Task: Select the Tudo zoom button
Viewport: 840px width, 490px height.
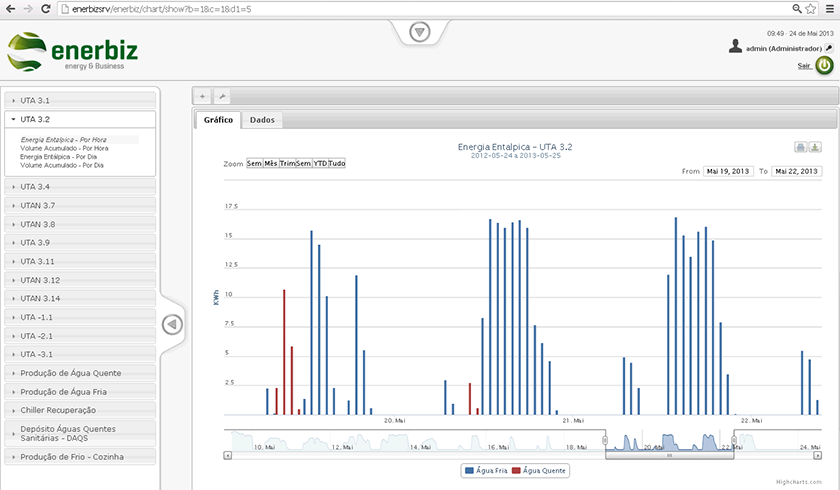Action: point(337,163)
